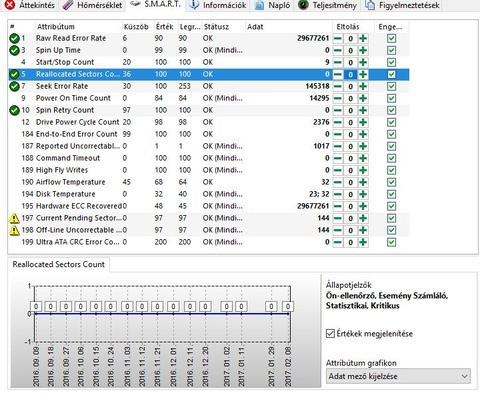The height and width of the screenshot is (395, 480).
Task: Click minus in End-to-End Error Count row
Action: click(x=338, y=134)
